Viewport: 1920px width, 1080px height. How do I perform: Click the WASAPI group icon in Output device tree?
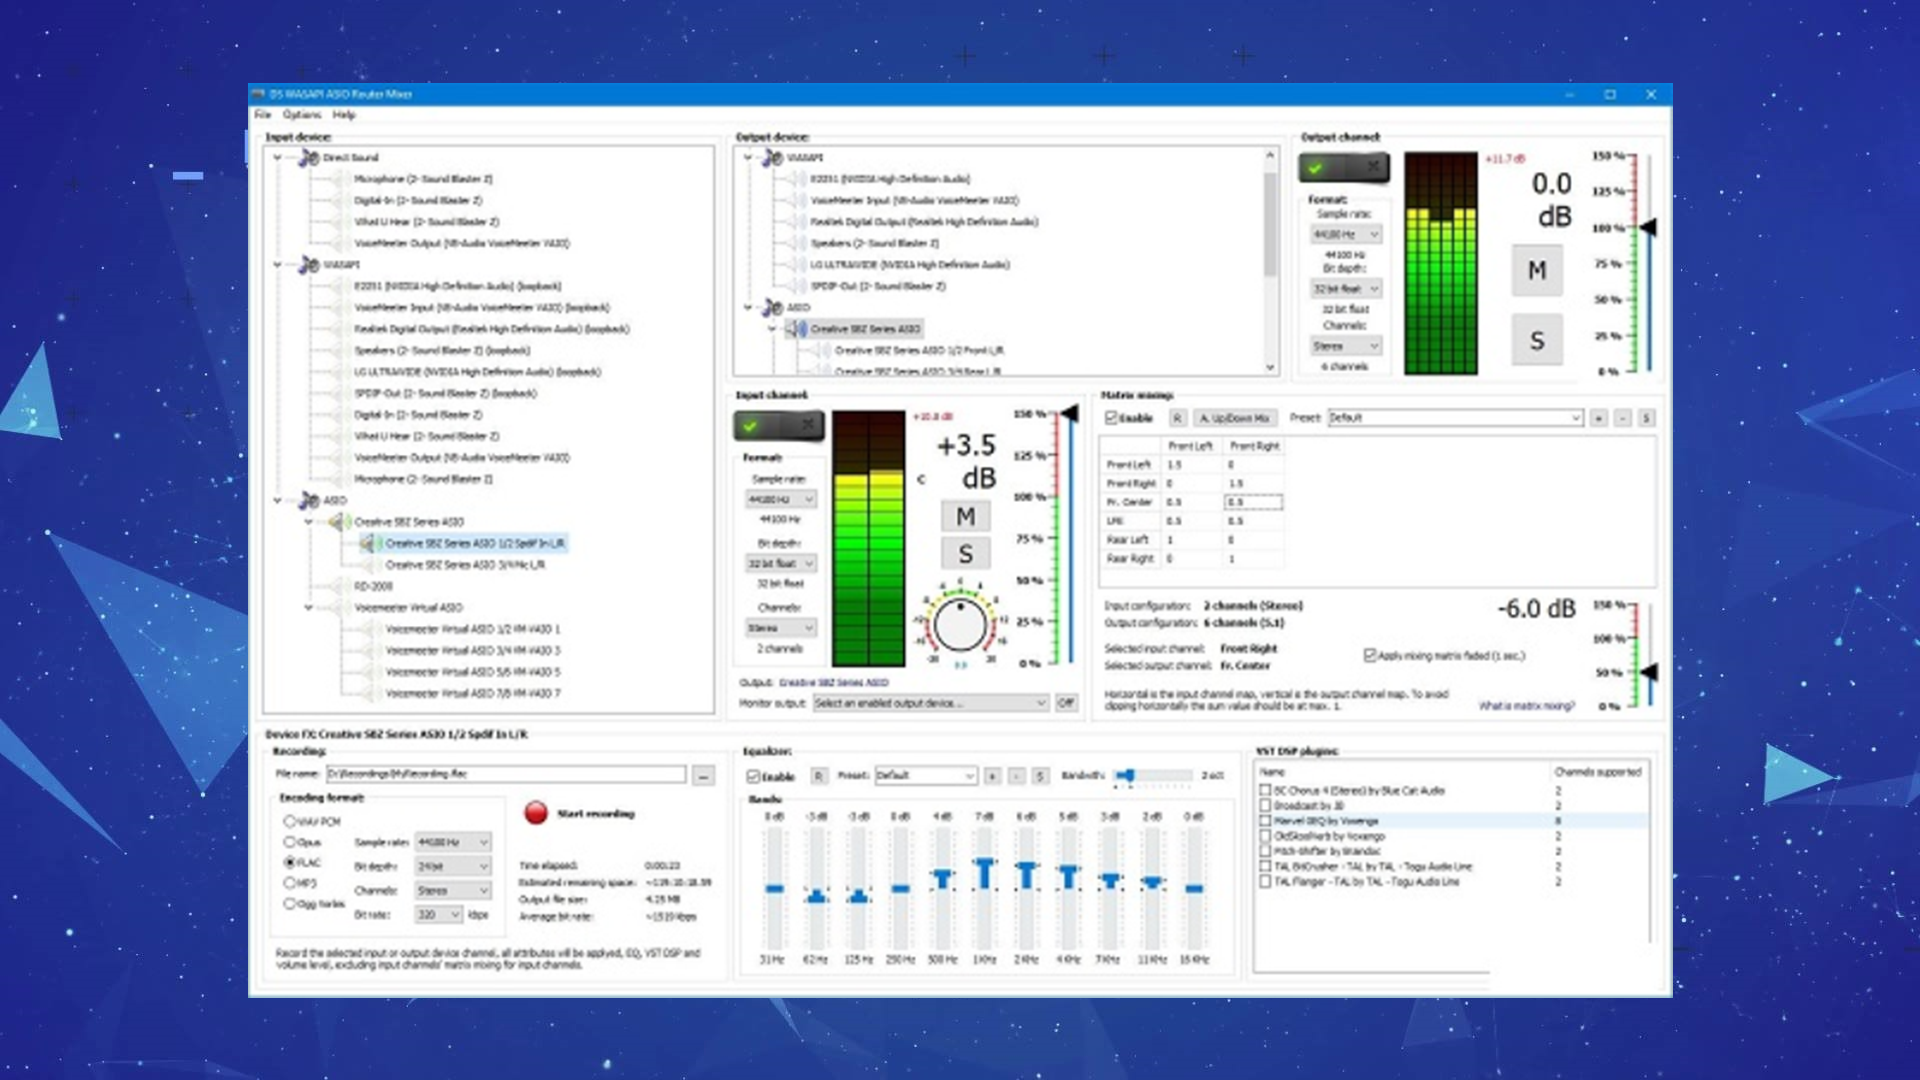(x=772, y=158)
